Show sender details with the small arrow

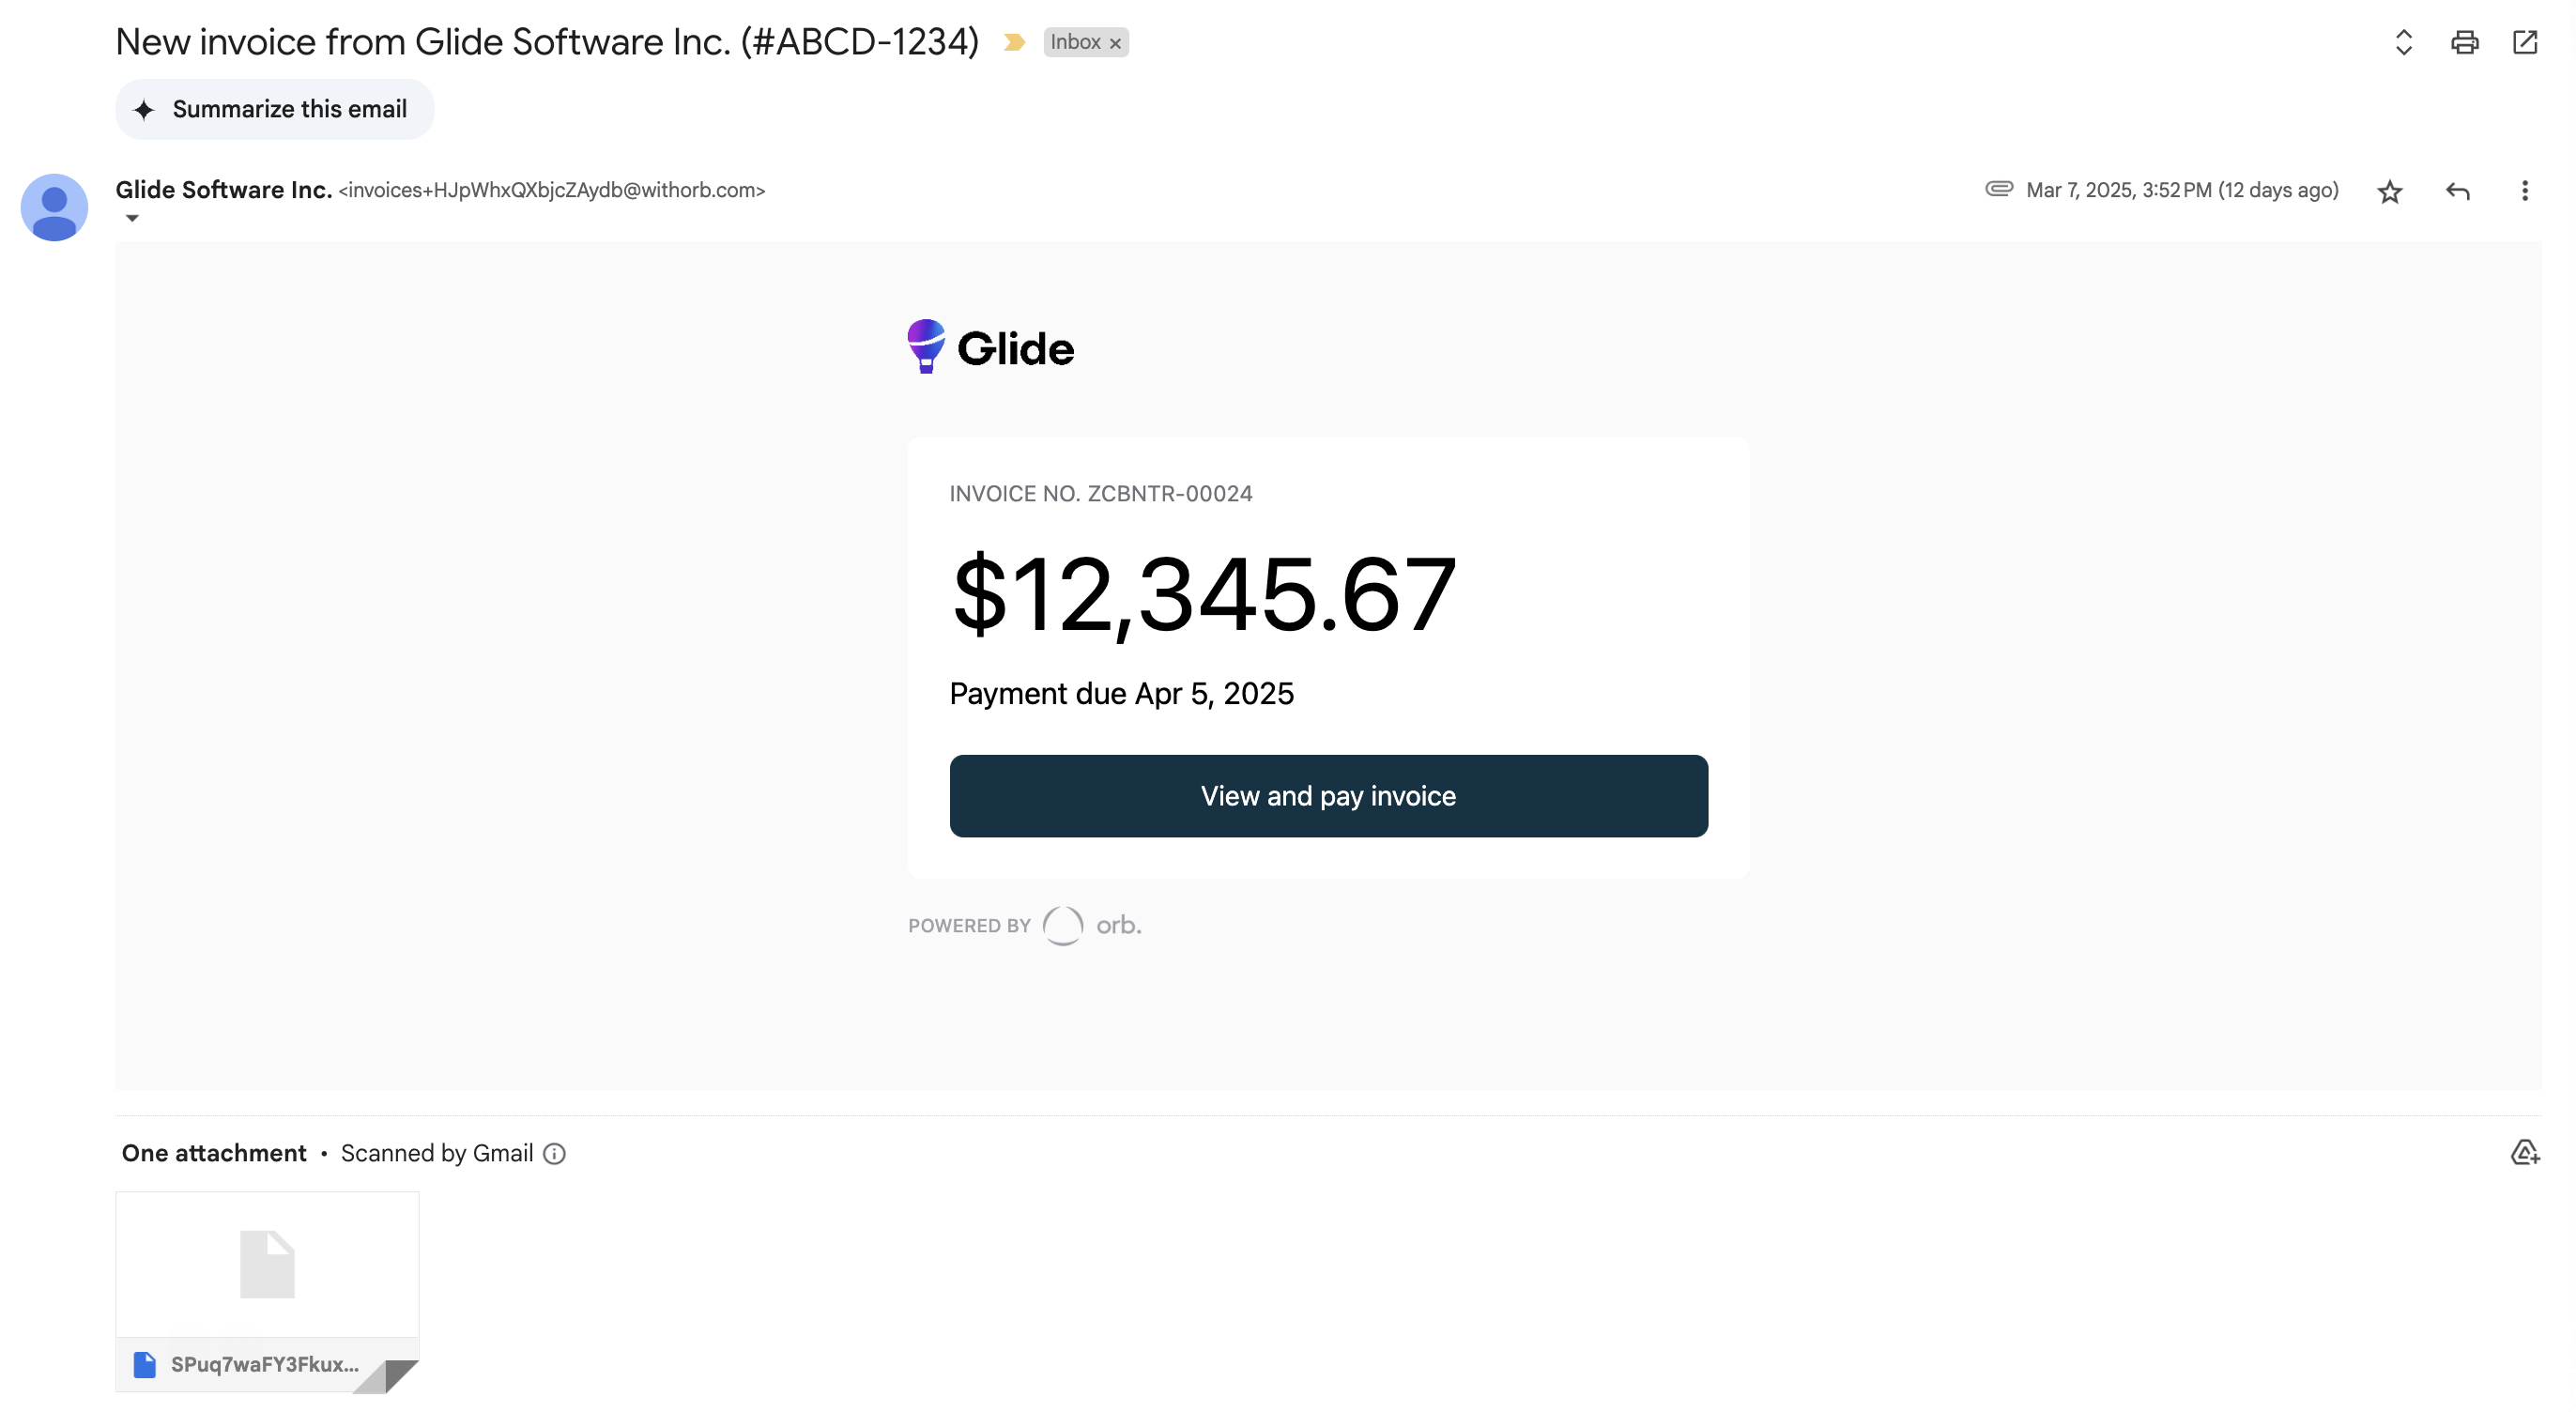click(x=132, y=218)
